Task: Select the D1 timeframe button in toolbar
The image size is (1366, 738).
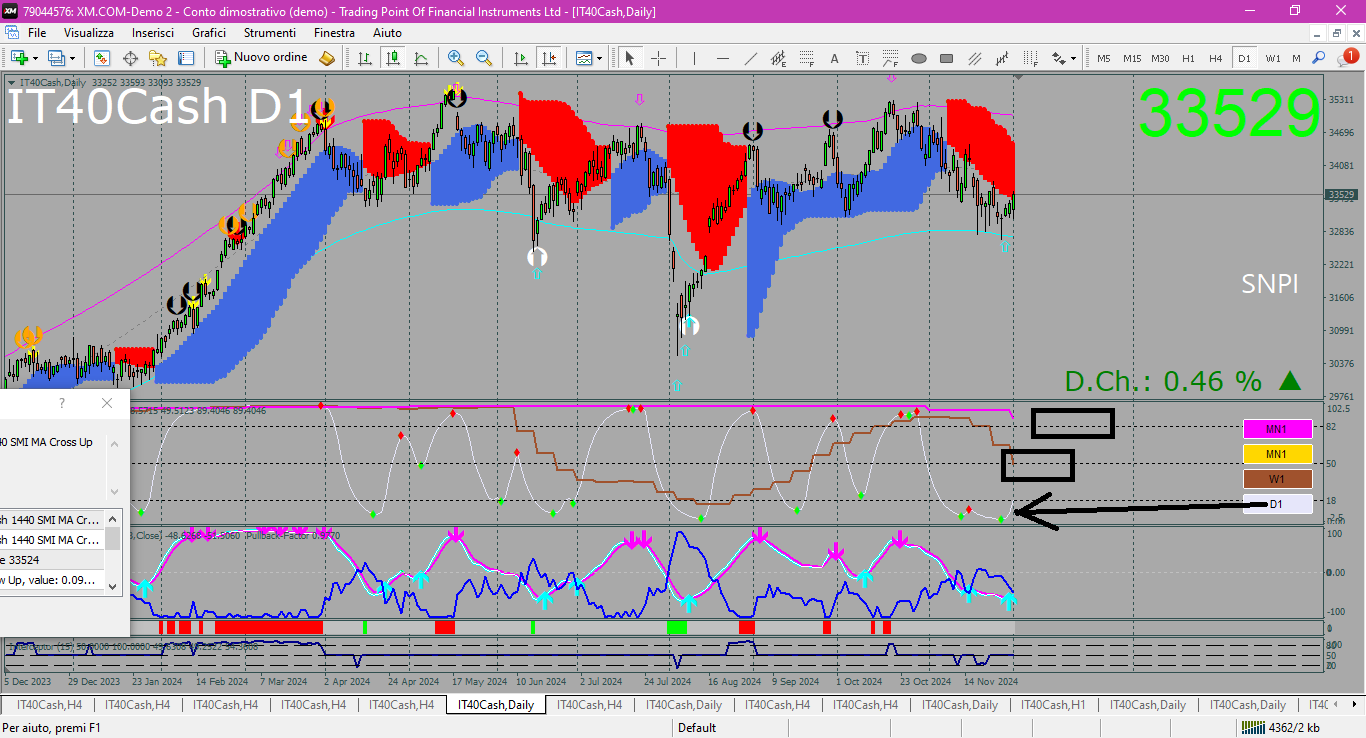Action: 1244,58
